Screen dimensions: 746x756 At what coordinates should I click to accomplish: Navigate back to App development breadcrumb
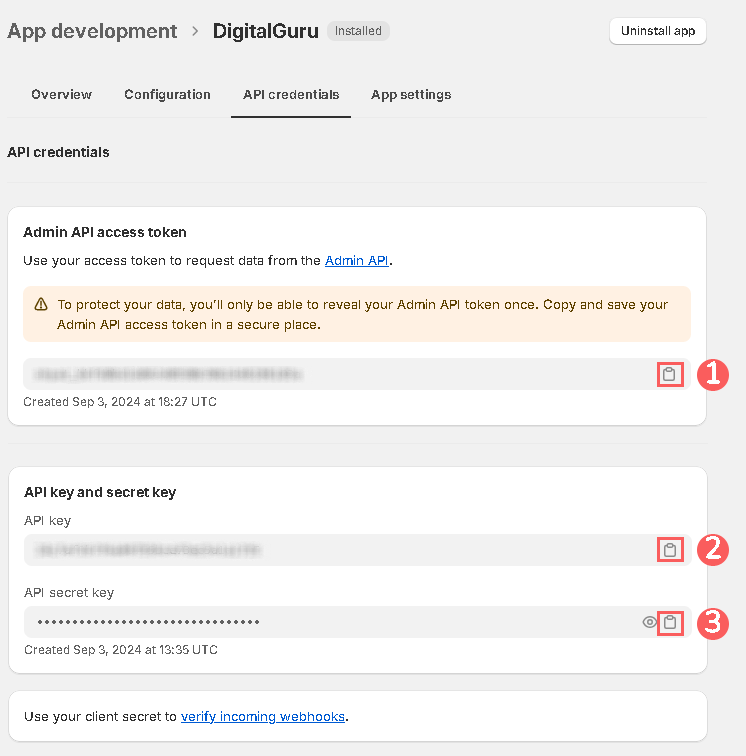(x=92, y=31)
